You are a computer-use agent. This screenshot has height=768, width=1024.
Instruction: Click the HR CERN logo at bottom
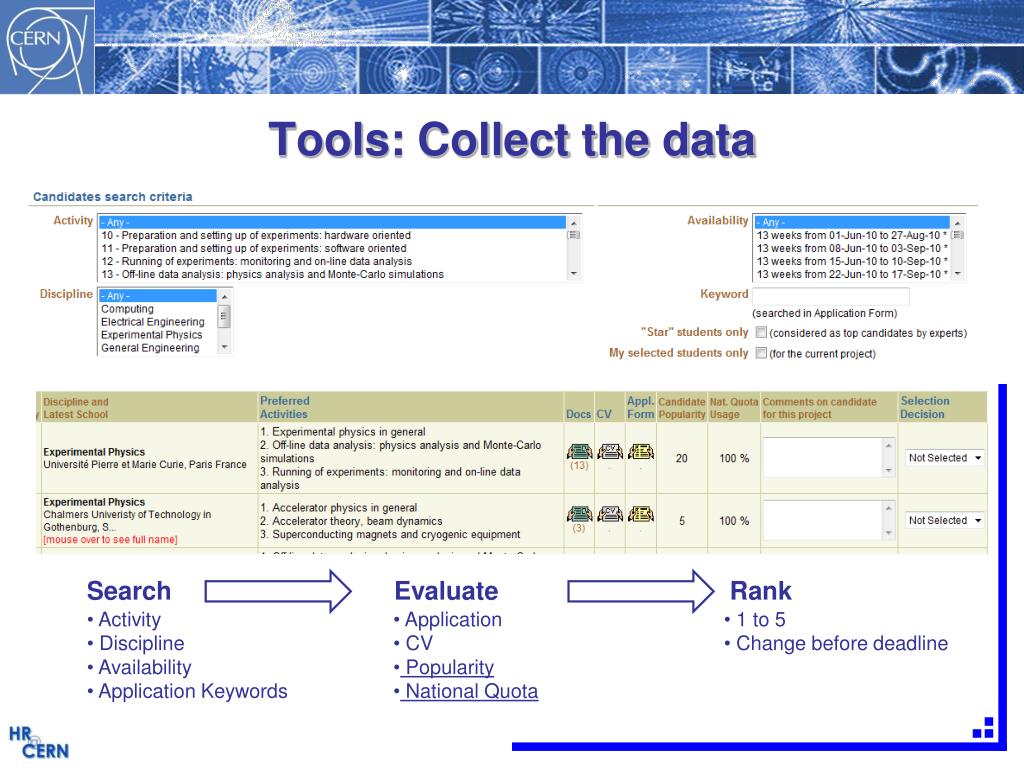(39, 743)
